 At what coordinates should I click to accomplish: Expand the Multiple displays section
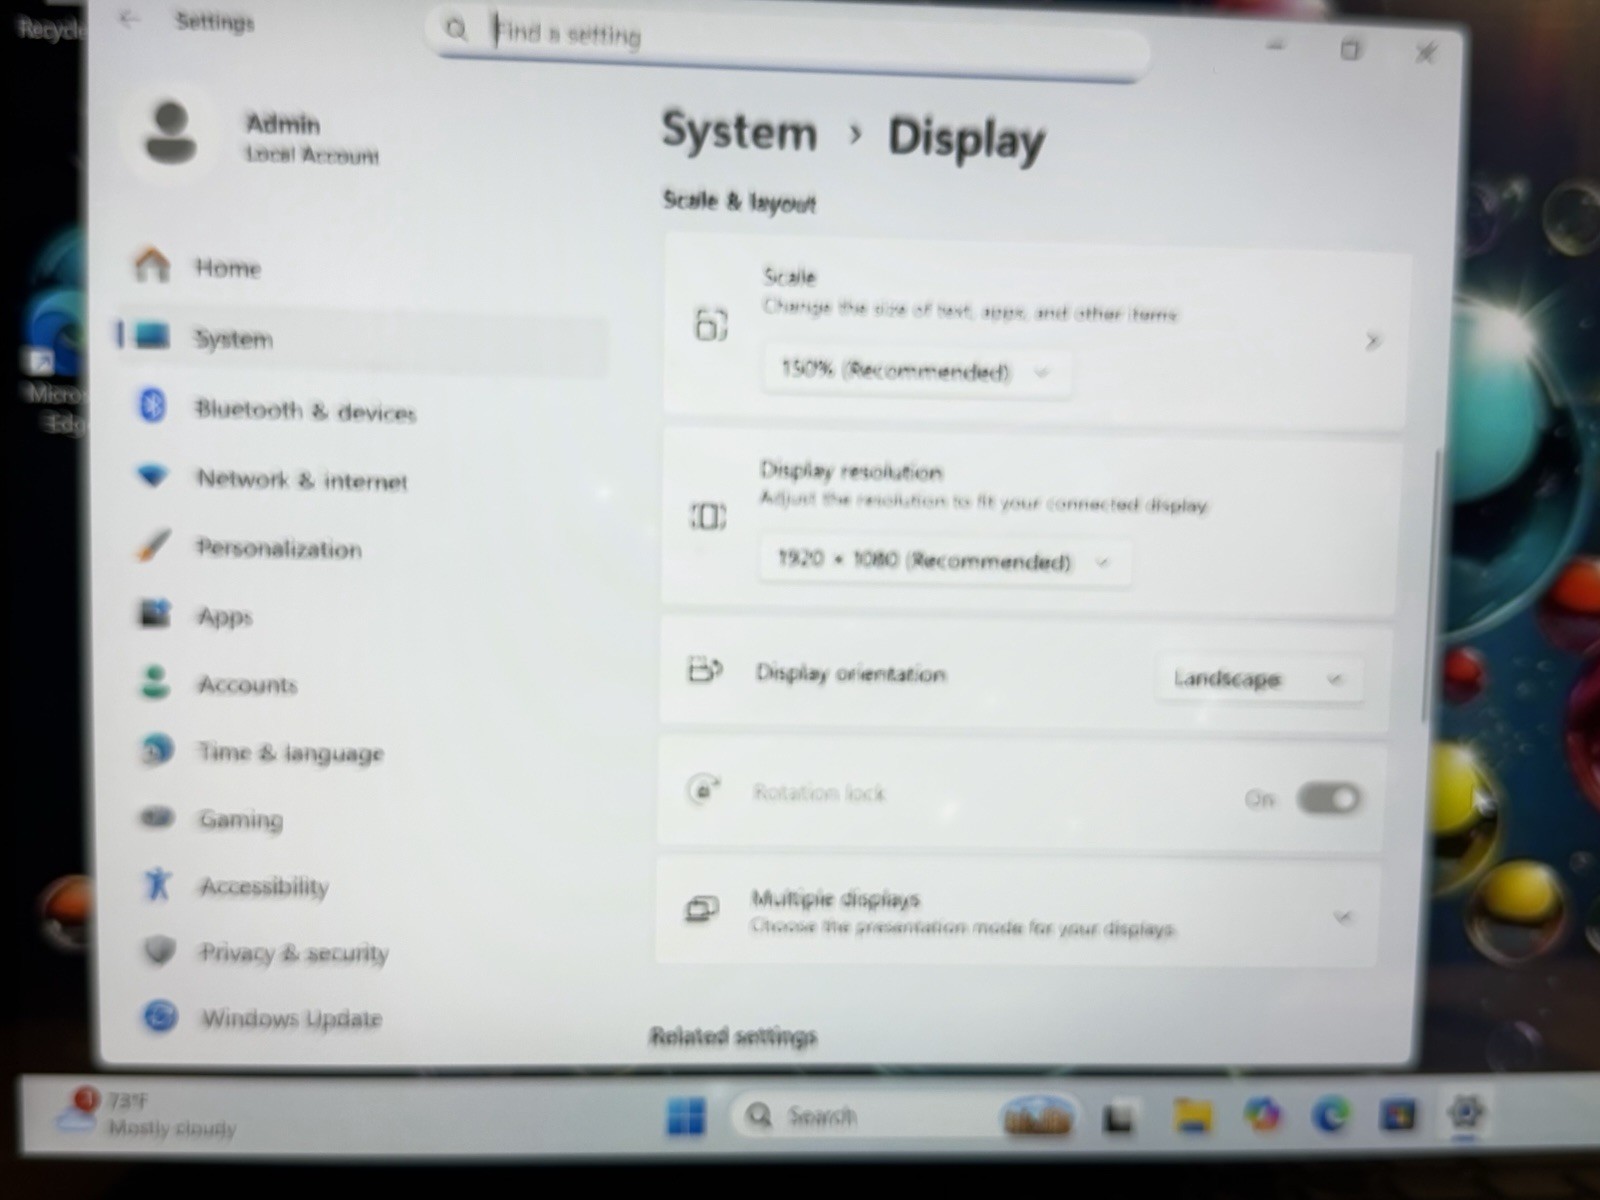[x=1343, y=917]
